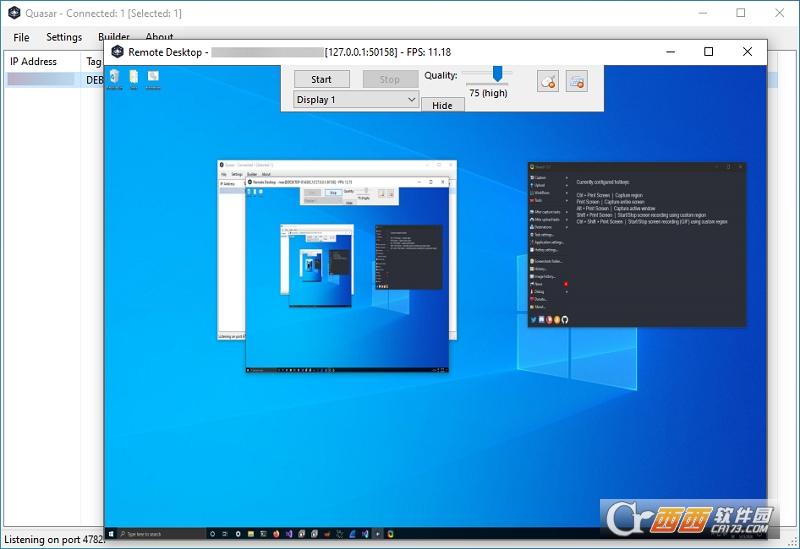Open File Explorer on remote taskbar

(251, 534)
